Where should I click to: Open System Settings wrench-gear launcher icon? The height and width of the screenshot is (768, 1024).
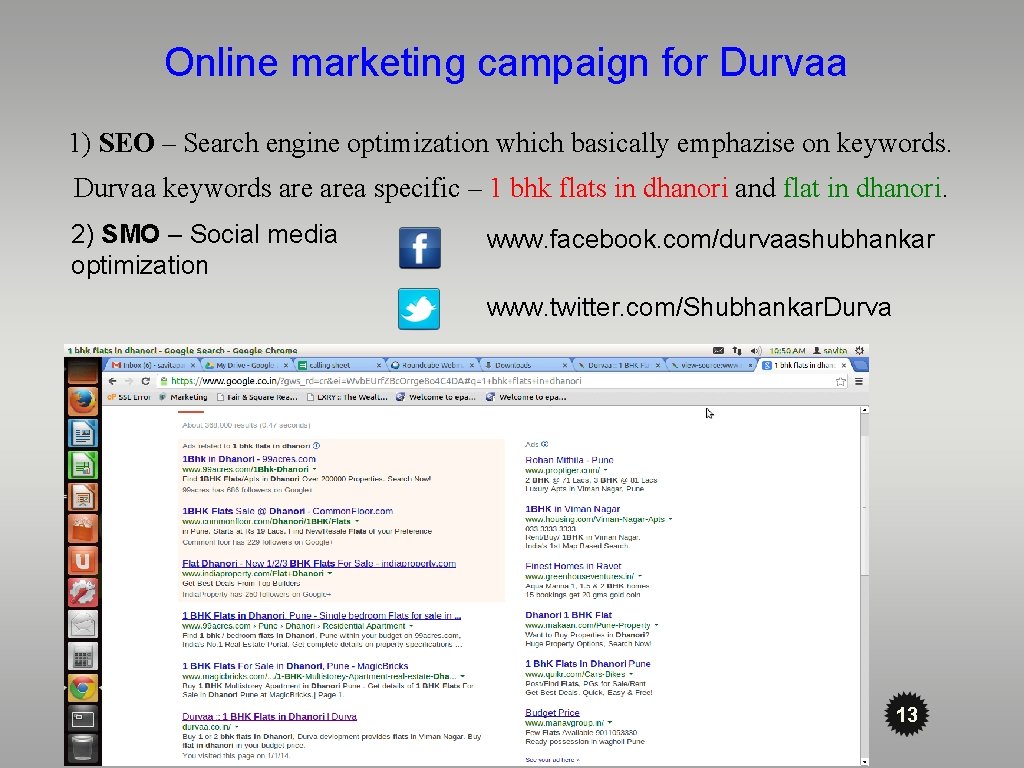pyautogui.click(x=83, y=592)
